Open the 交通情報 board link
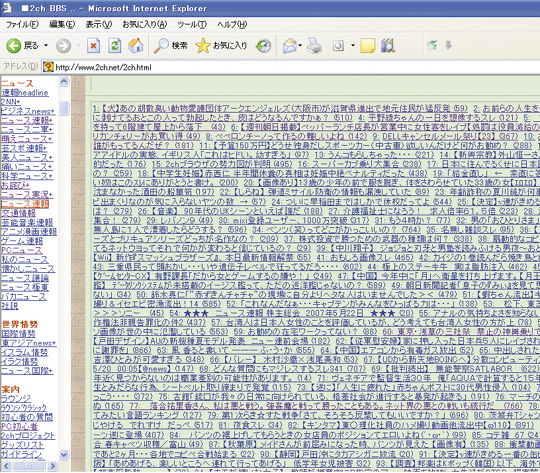The width and height of the screenshot is (540, 473). pos(18,213)
